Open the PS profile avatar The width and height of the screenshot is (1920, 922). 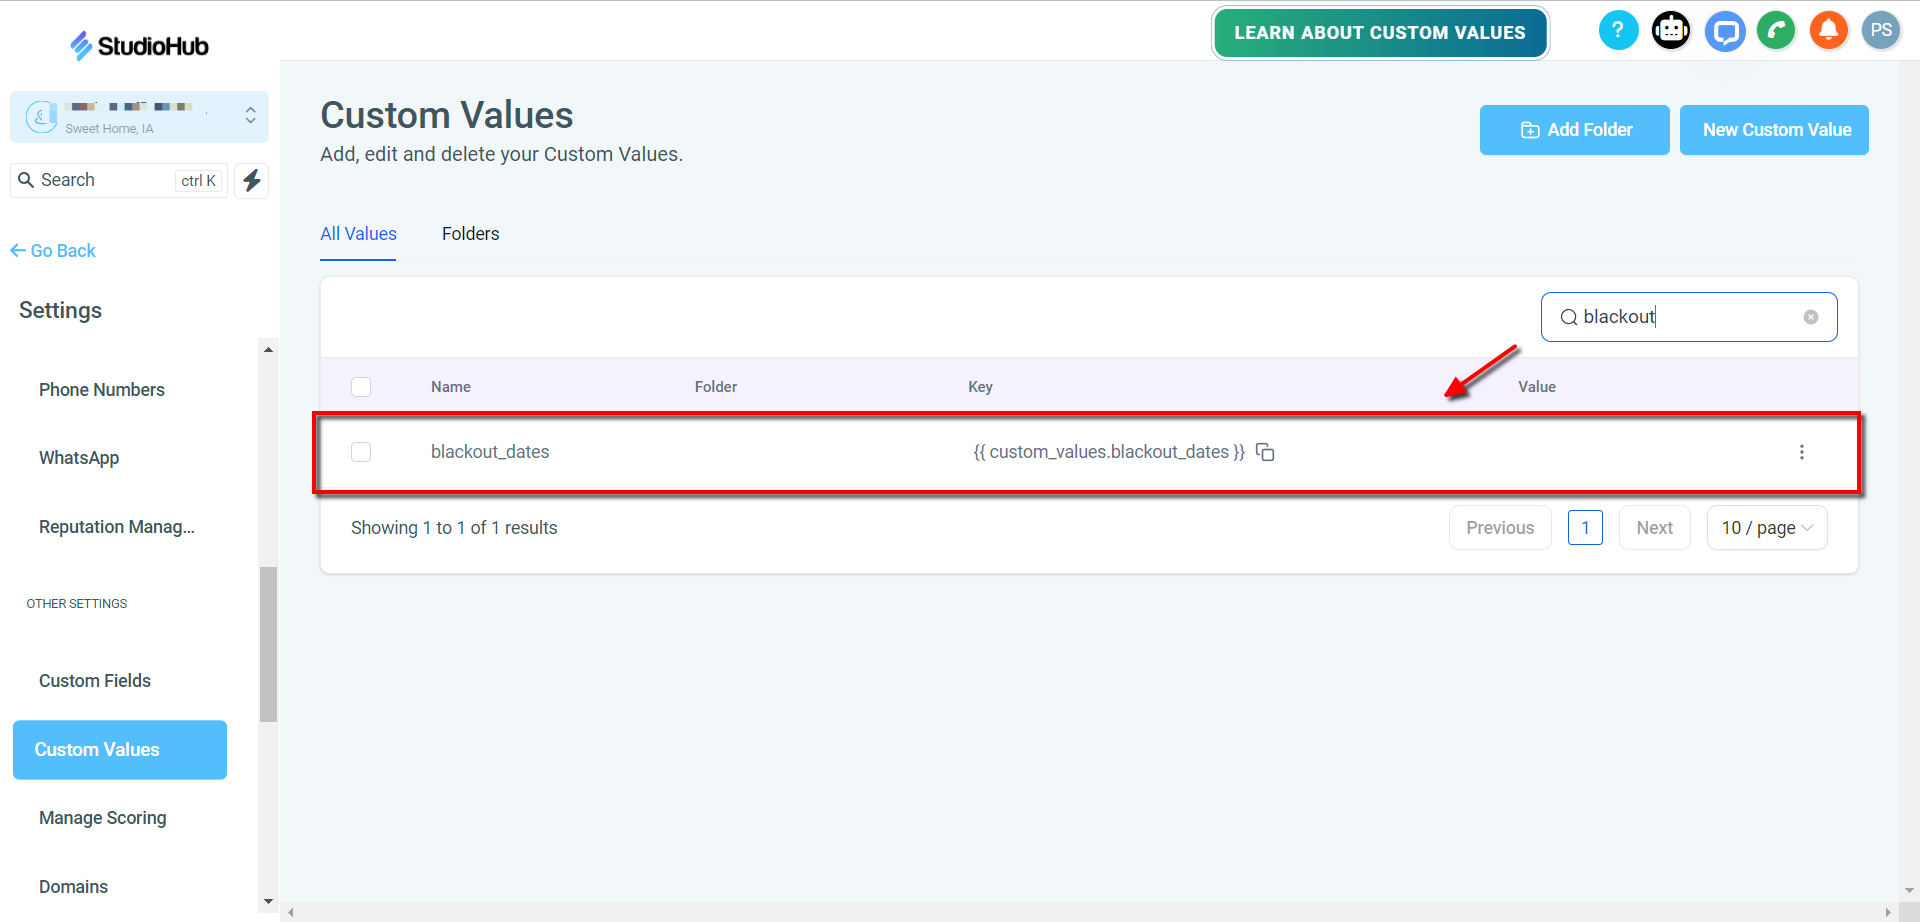pyautogui.click(x=1881, y=30)
